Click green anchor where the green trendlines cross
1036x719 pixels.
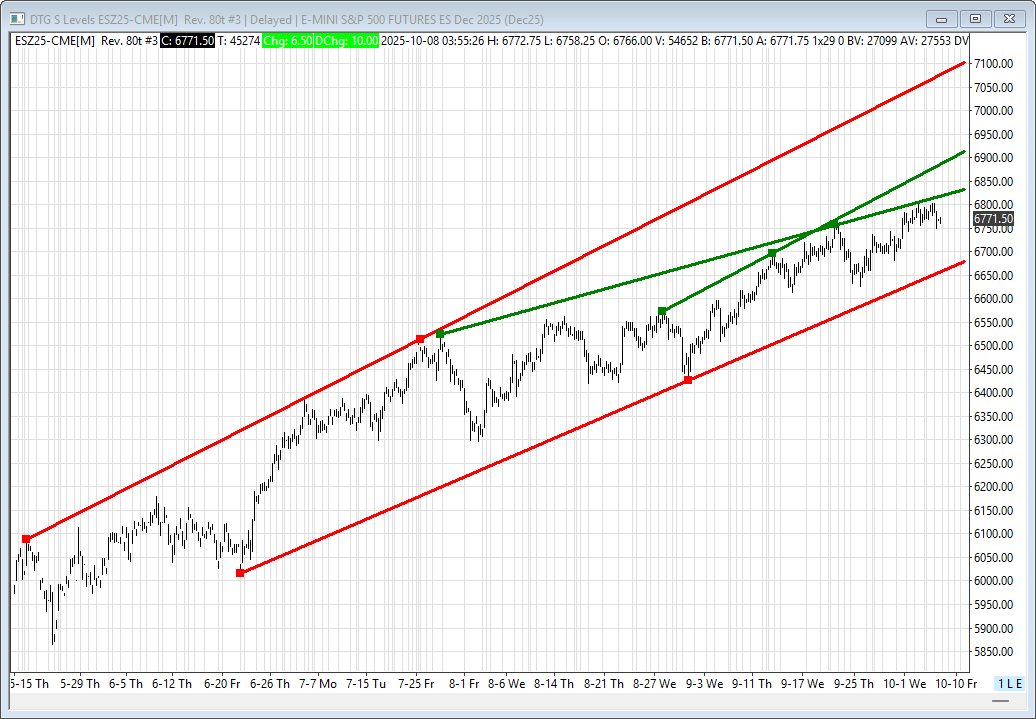pos(834,224)
